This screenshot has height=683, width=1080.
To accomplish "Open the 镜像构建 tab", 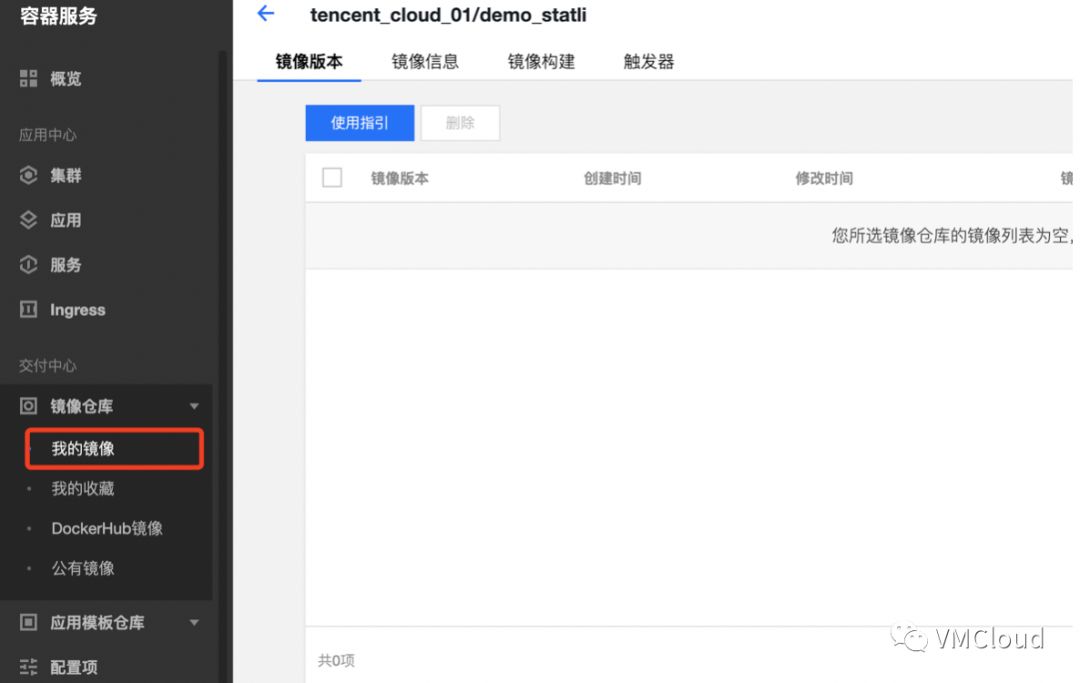I will click(541, 61).
